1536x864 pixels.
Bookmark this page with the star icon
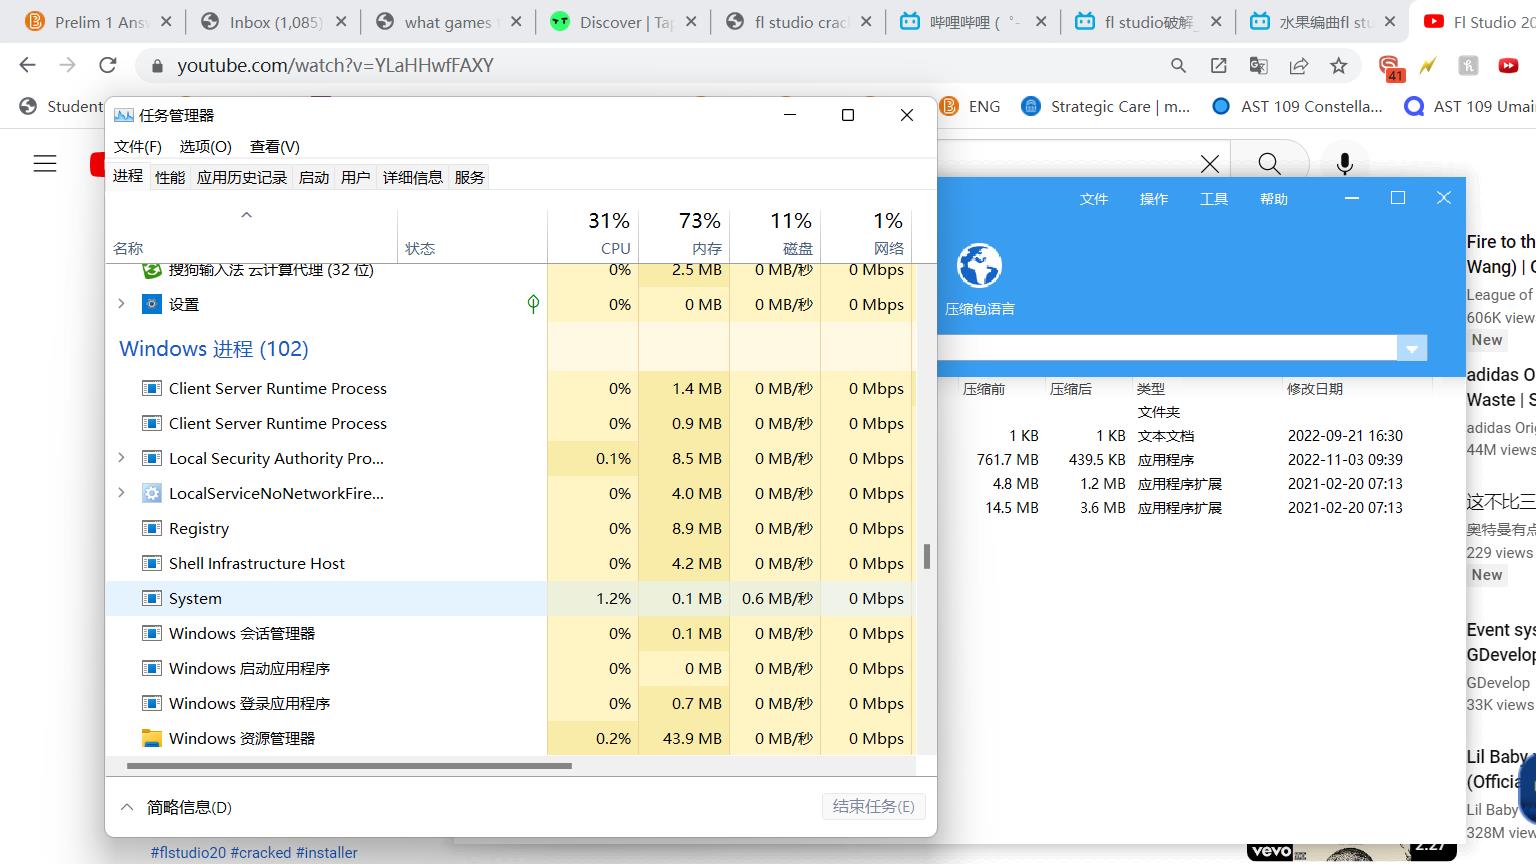[1338, 65]
